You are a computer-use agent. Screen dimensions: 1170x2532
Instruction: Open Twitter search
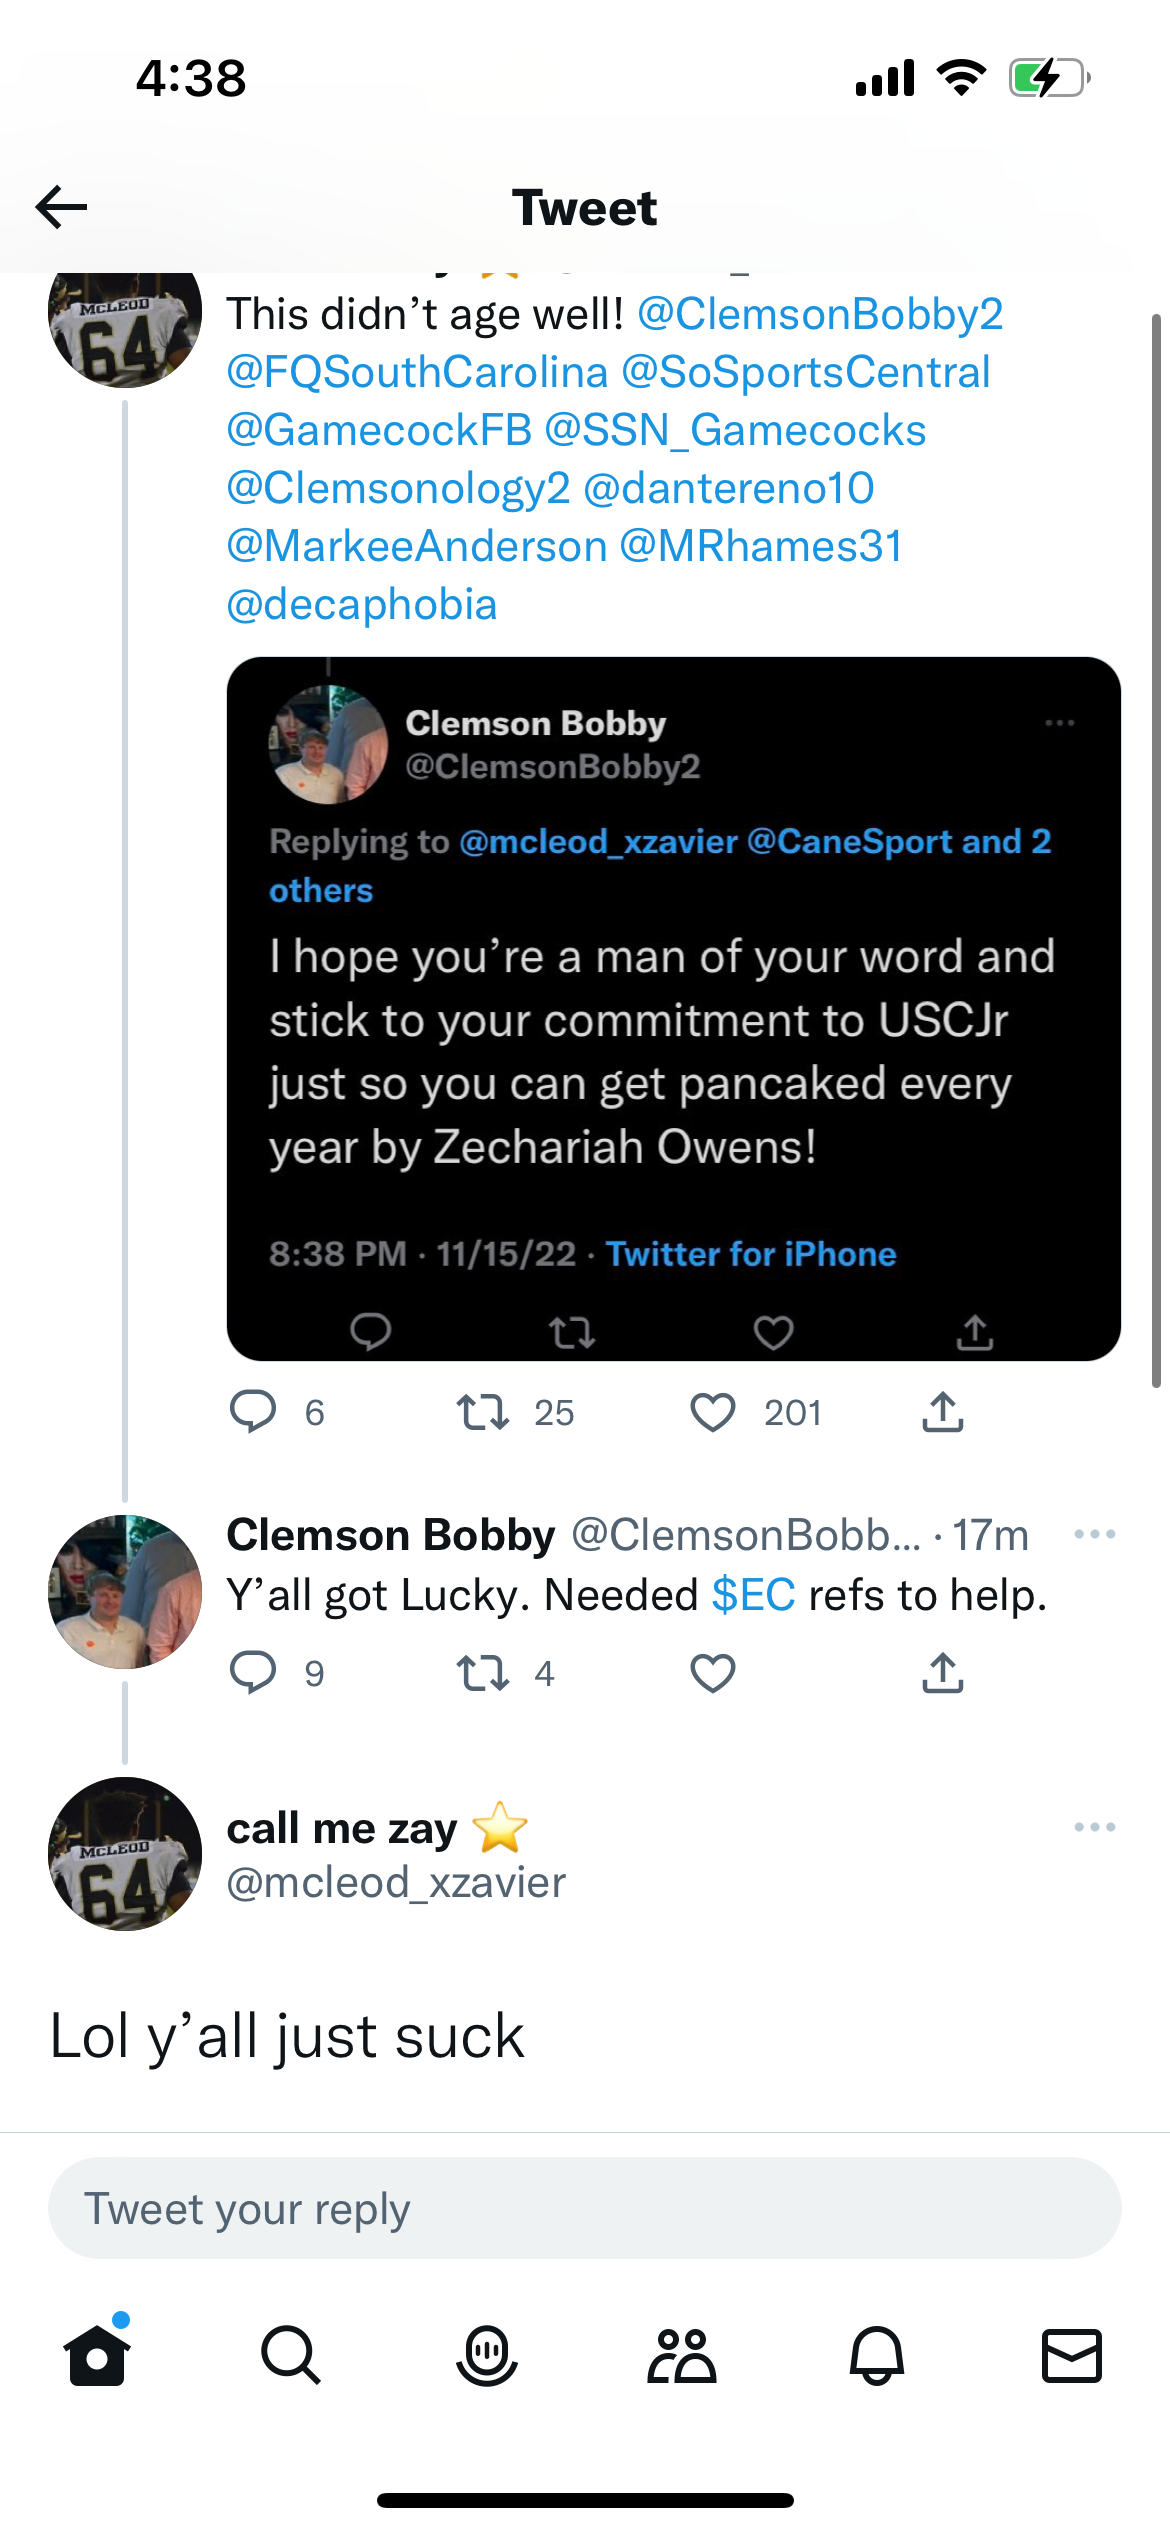(x=290, y=2355)
